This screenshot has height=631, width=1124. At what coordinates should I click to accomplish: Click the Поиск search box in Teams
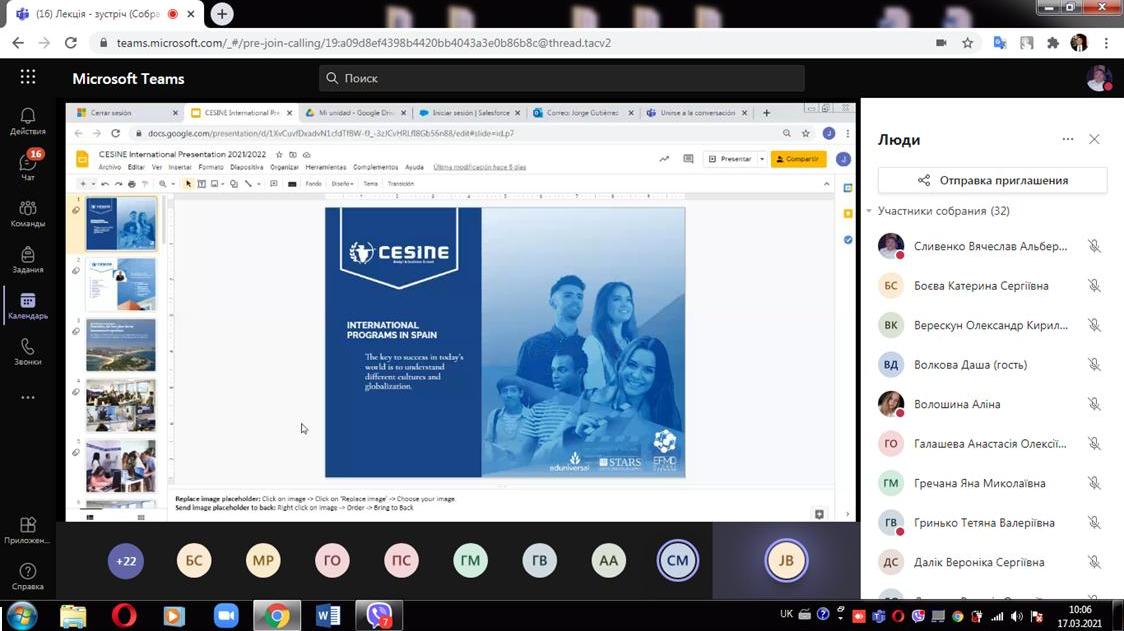pyautogui.click(x=561, y=78)
